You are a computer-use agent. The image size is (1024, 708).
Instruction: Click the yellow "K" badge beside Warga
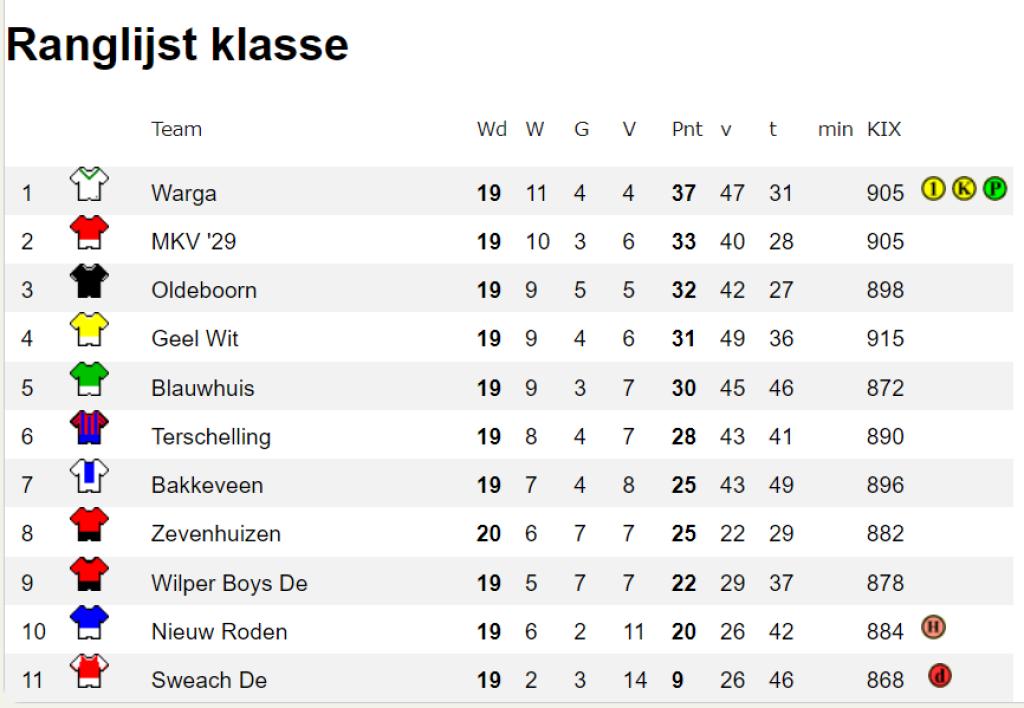click(x=964, y=189)
